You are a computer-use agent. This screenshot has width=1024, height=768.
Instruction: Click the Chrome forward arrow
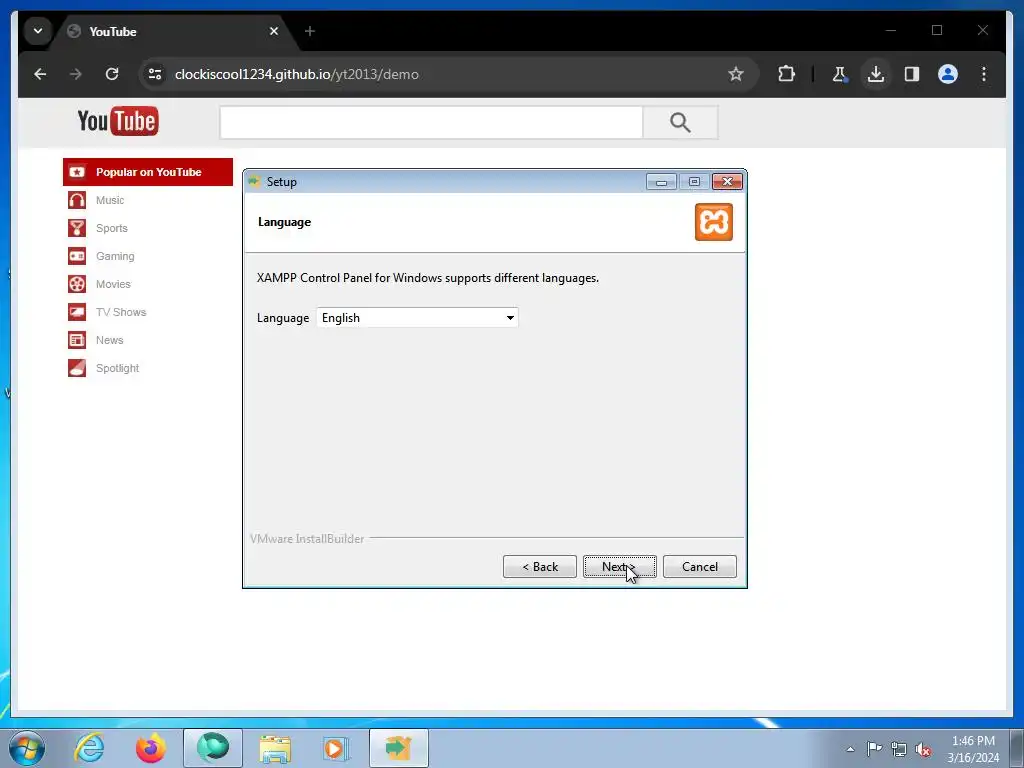pyautogui.click(x=76, y=74)
